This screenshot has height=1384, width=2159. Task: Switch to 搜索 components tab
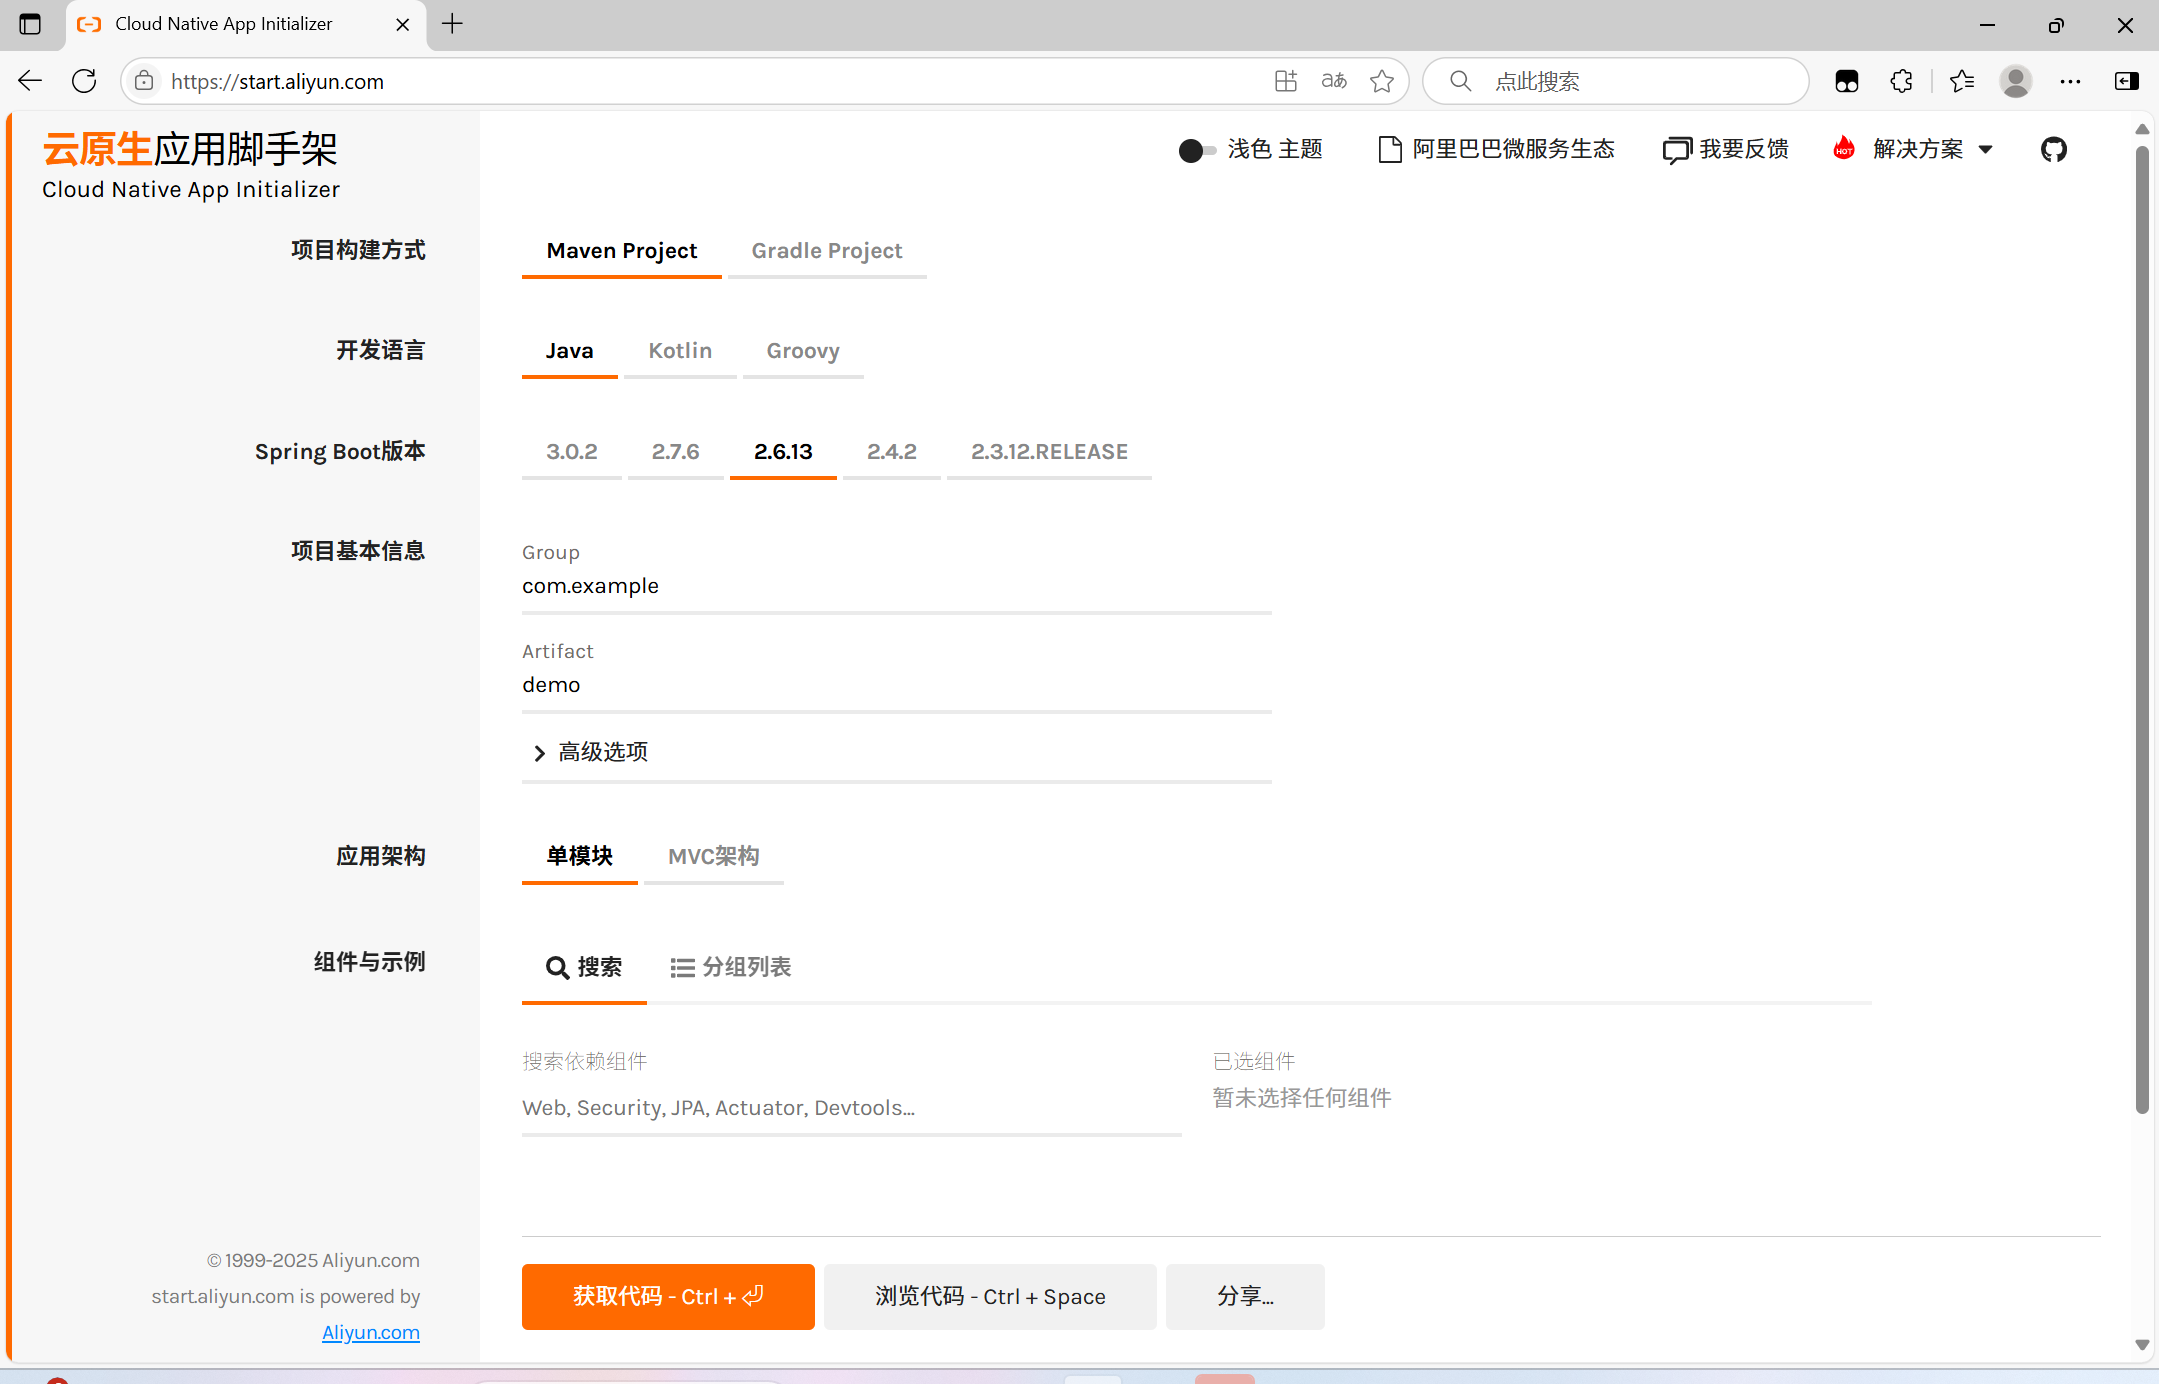click(584, 968)
